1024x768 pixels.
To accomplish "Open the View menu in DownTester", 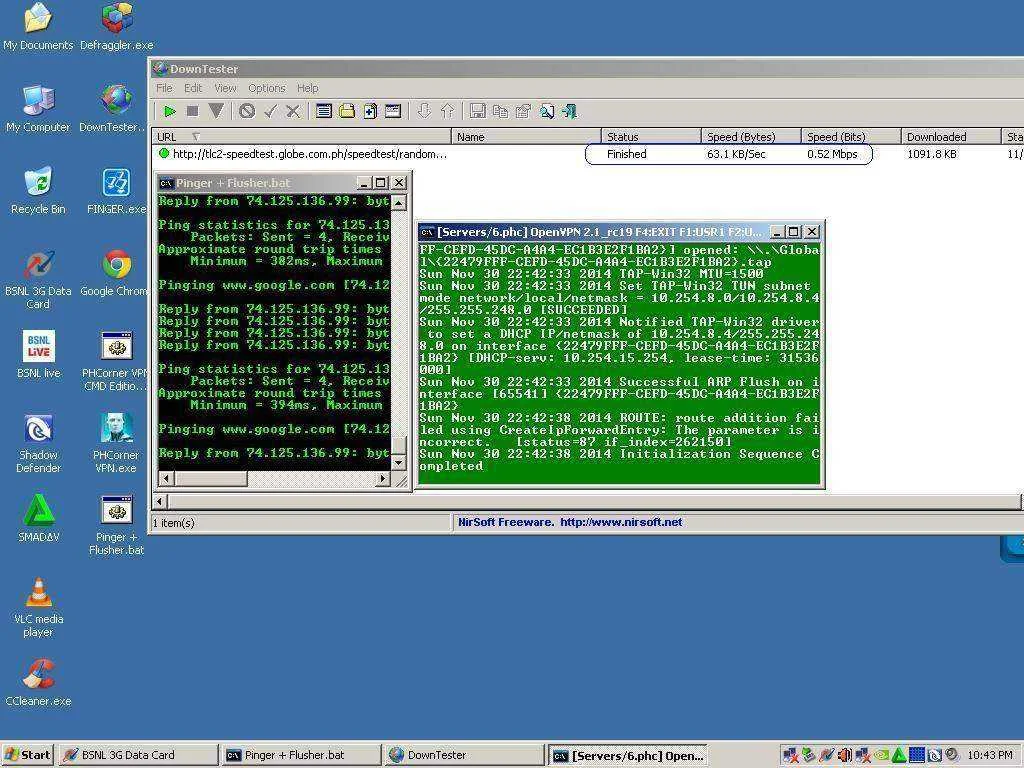I will (x=225, y=88).
